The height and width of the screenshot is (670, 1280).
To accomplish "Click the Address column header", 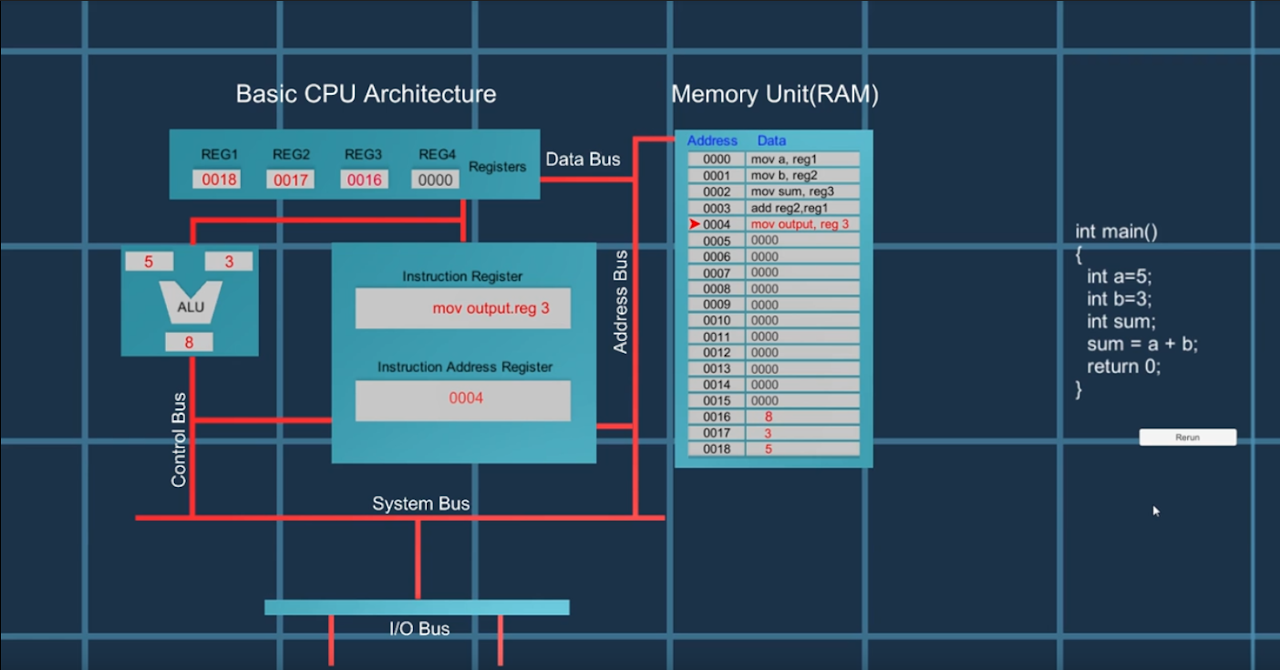I will pos(712,140).
